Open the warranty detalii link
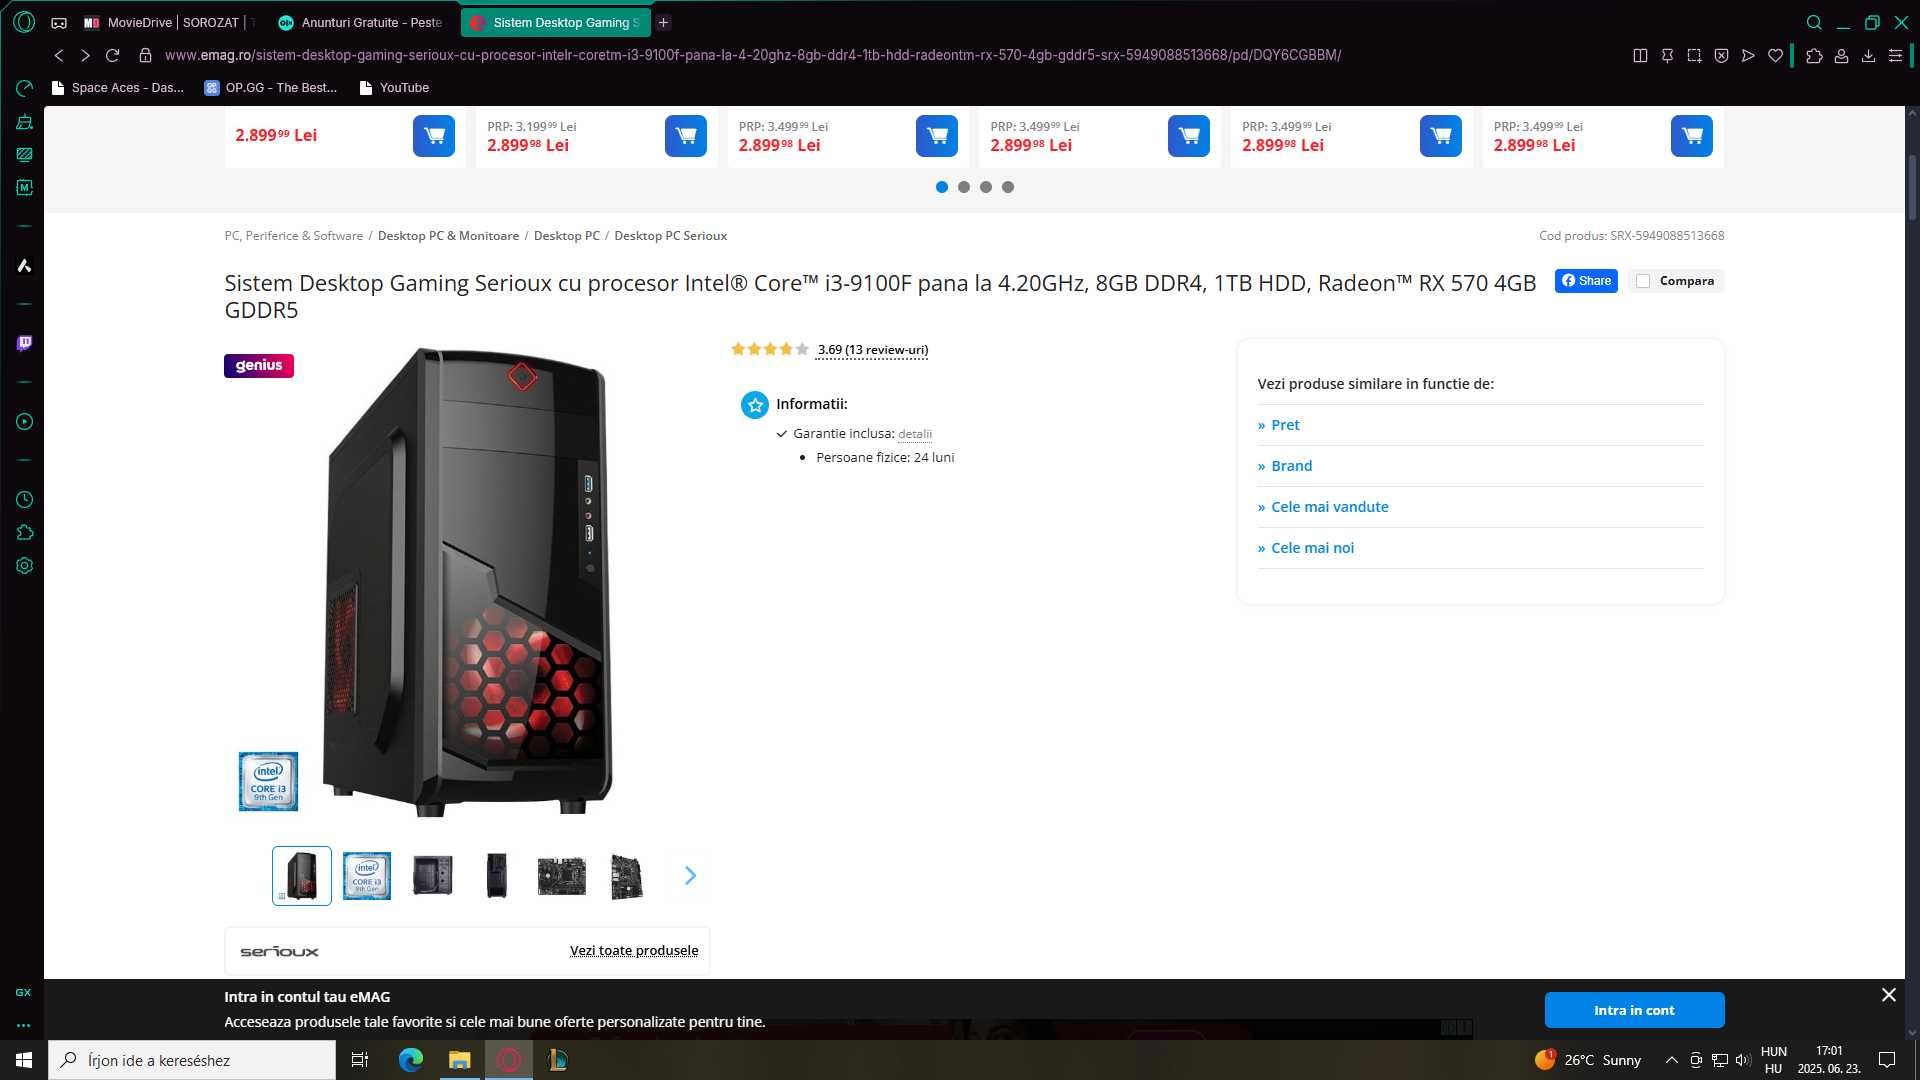The image size is (1920, 1080). coord(915,434)
